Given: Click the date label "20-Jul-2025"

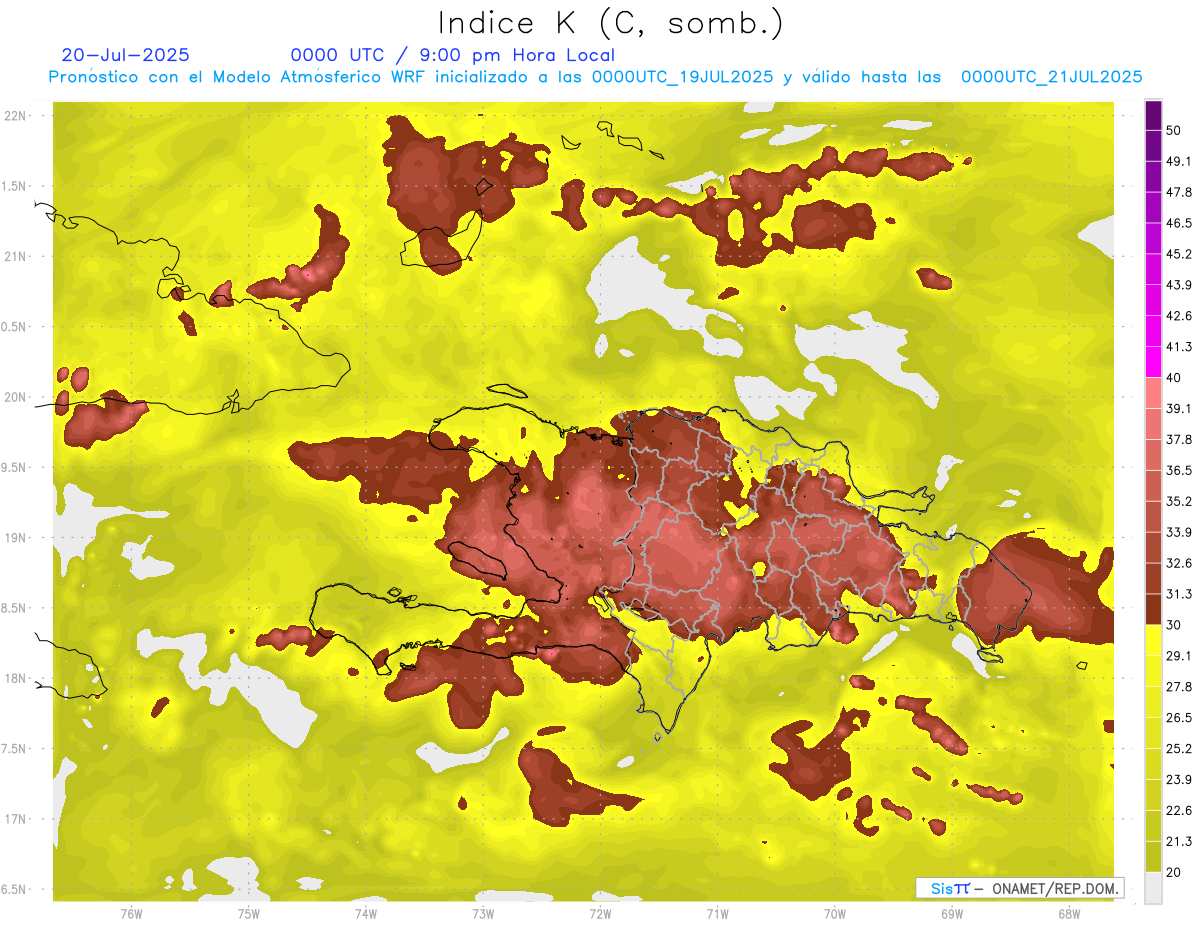Looking at the screenshot, I should 125,55.
